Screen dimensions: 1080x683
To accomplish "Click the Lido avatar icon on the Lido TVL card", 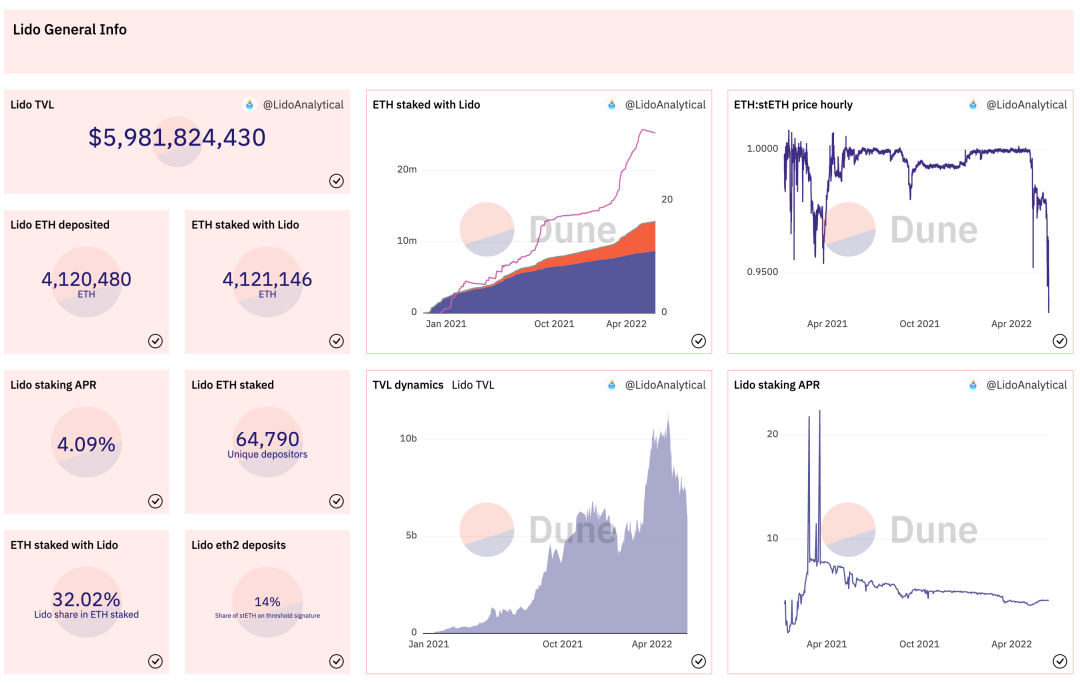I will (x=249, y=105).
